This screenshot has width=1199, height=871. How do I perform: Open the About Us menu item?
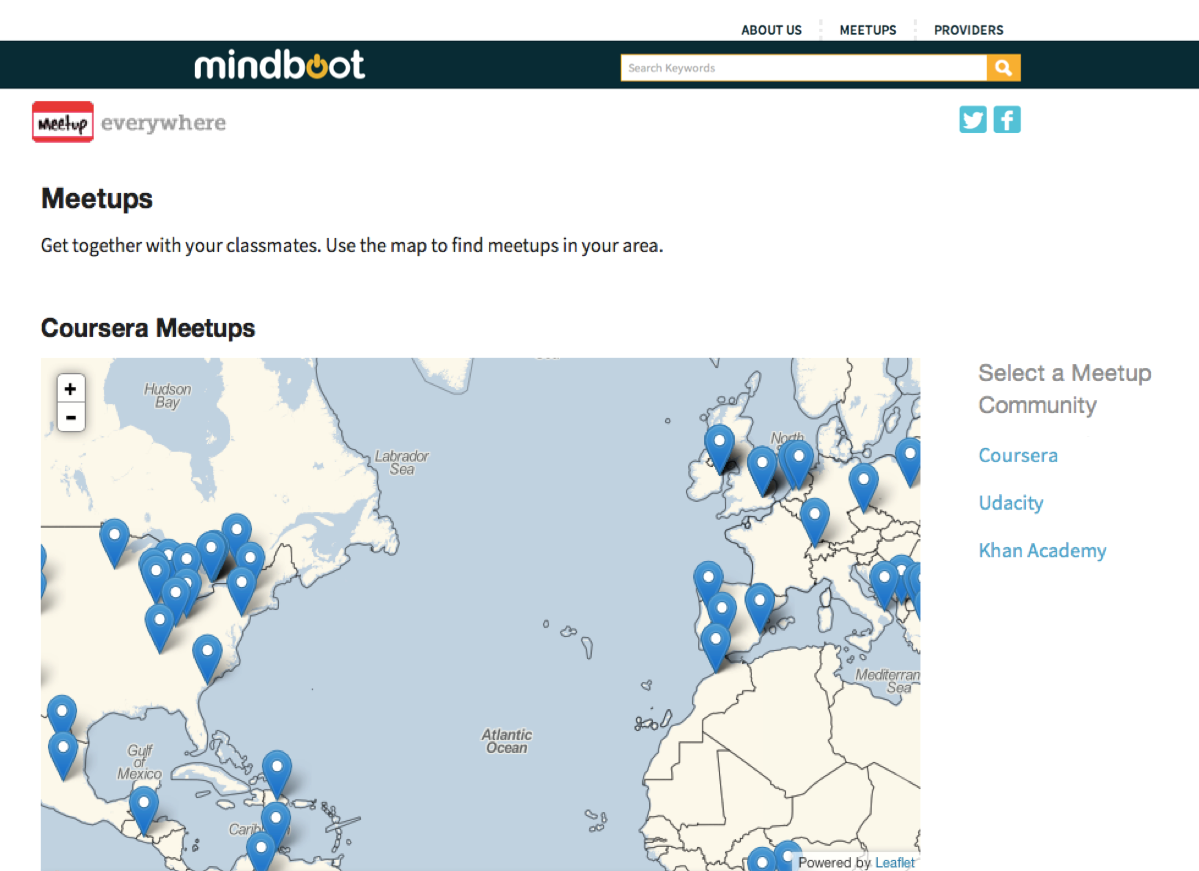(x=771, y=30)
